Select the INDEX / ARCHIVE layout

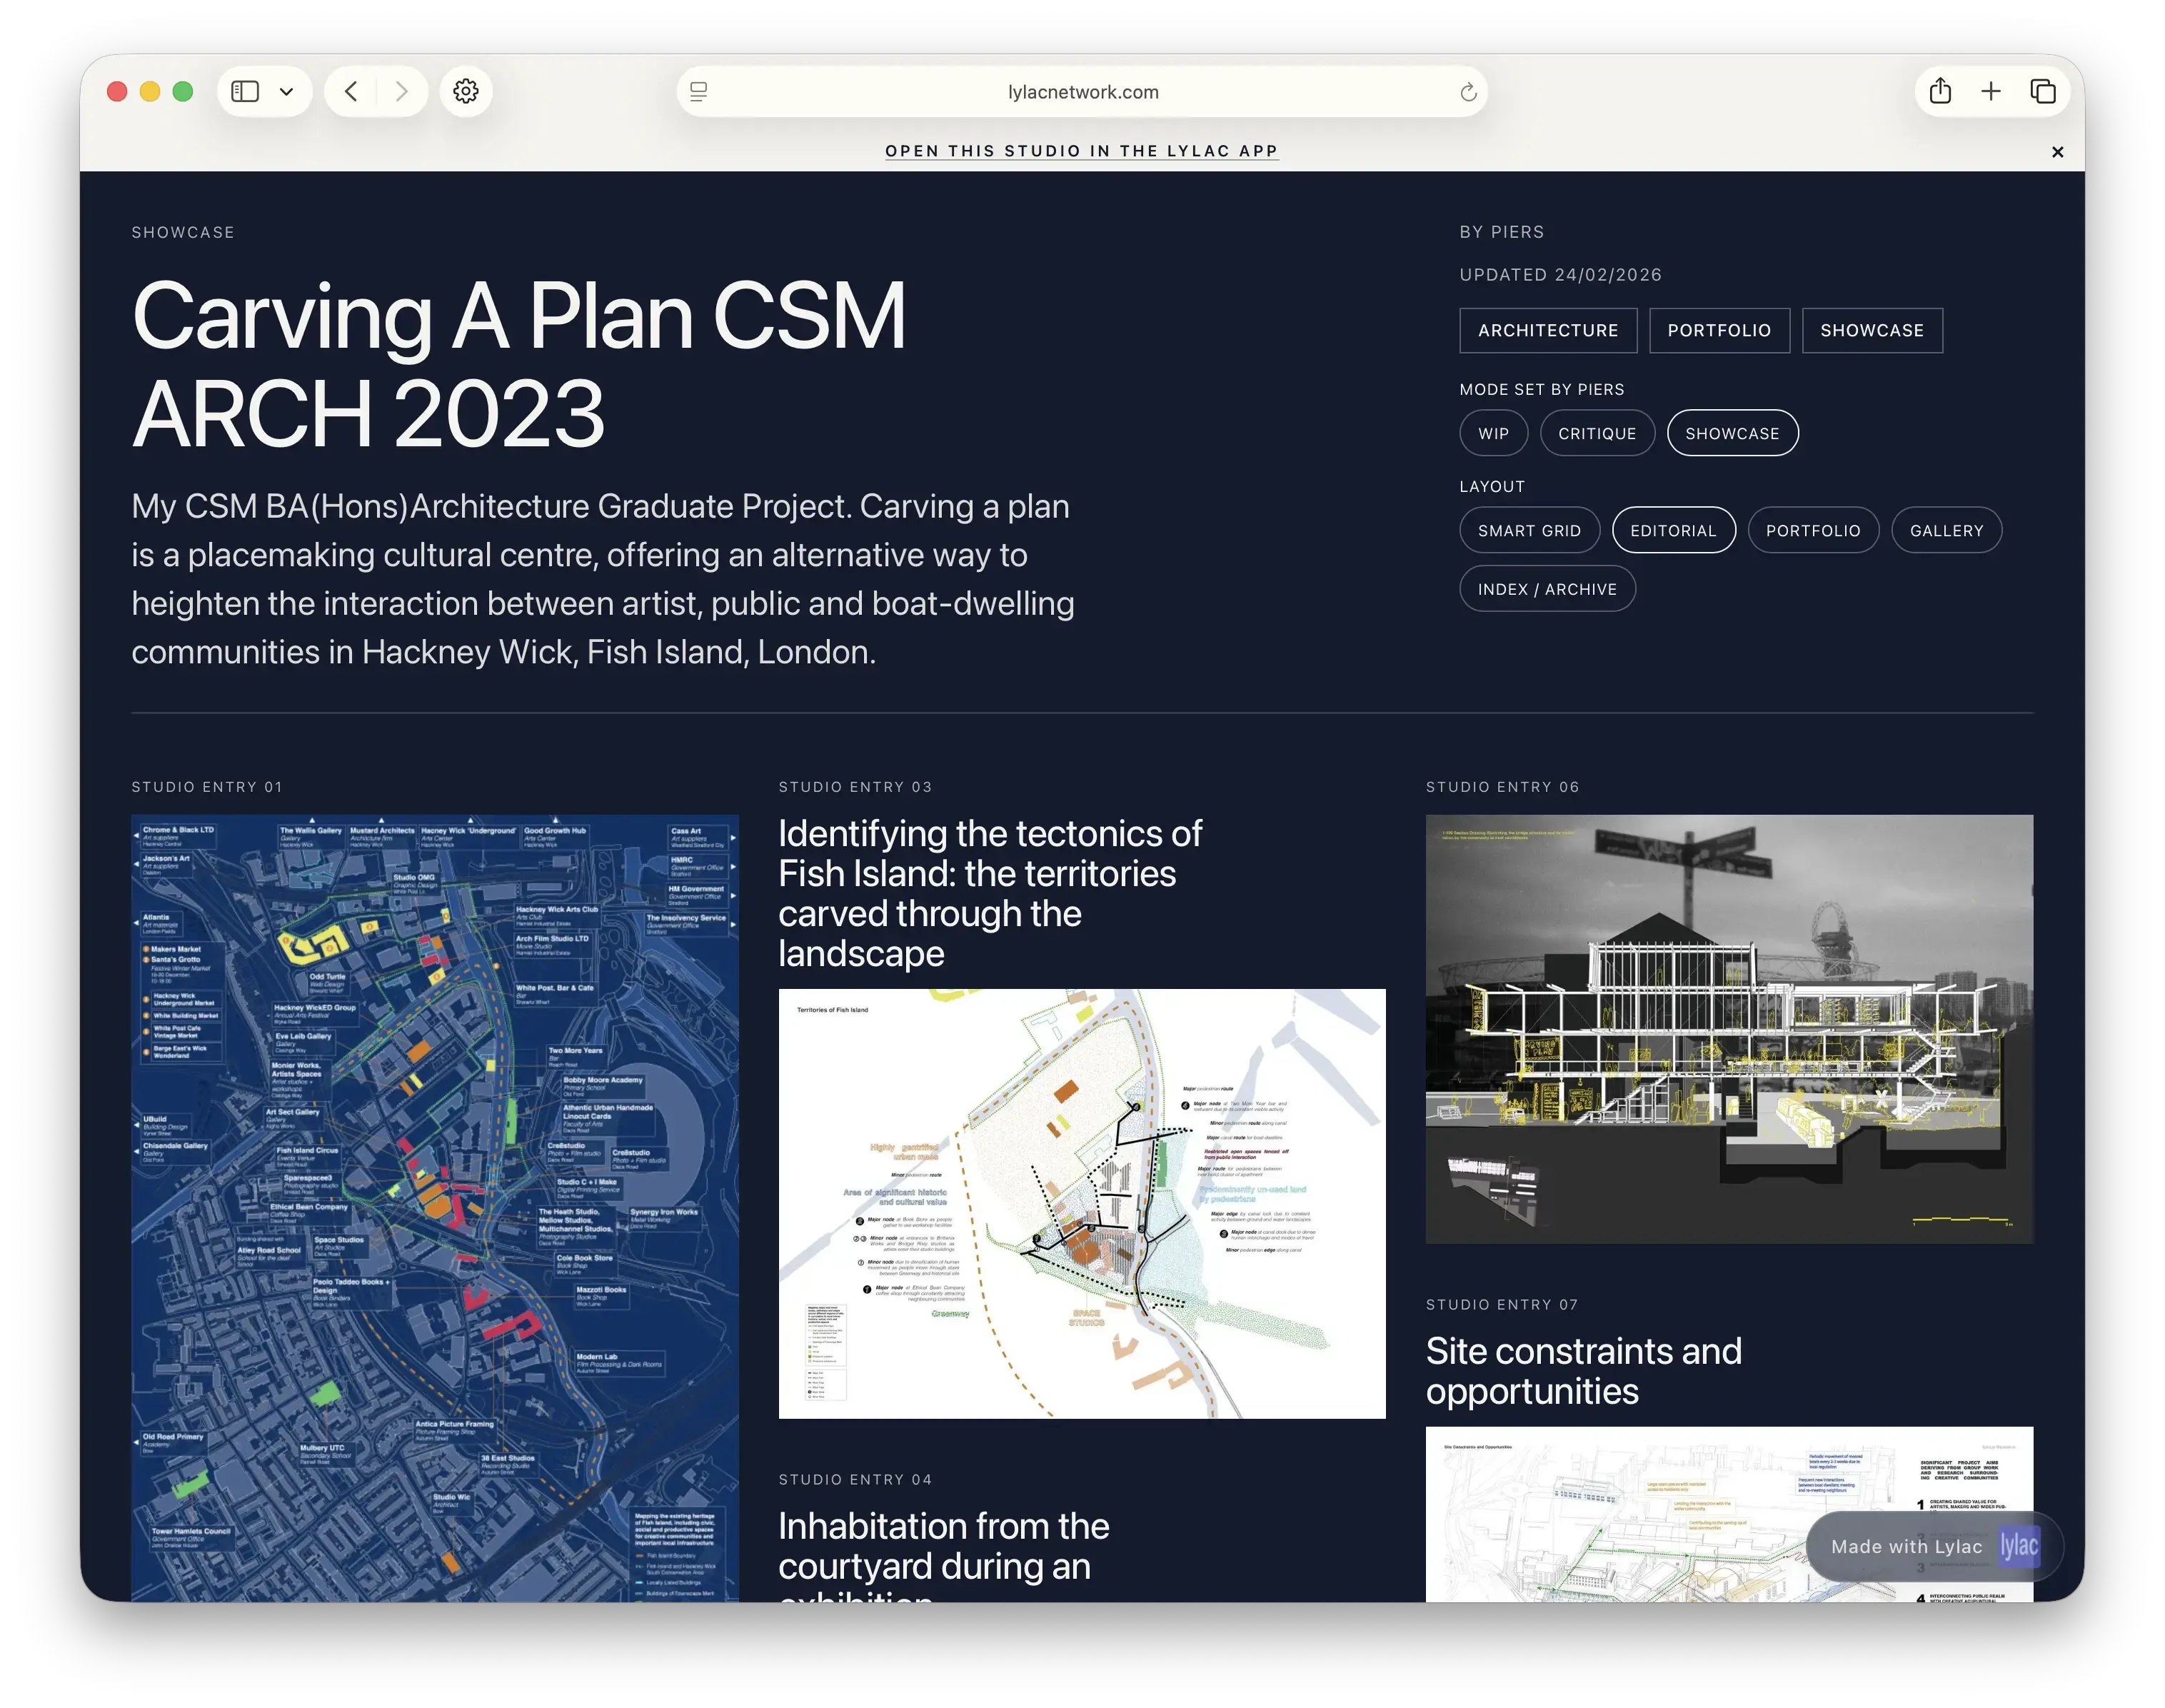pyautogui.click(x=1547, y=589)
